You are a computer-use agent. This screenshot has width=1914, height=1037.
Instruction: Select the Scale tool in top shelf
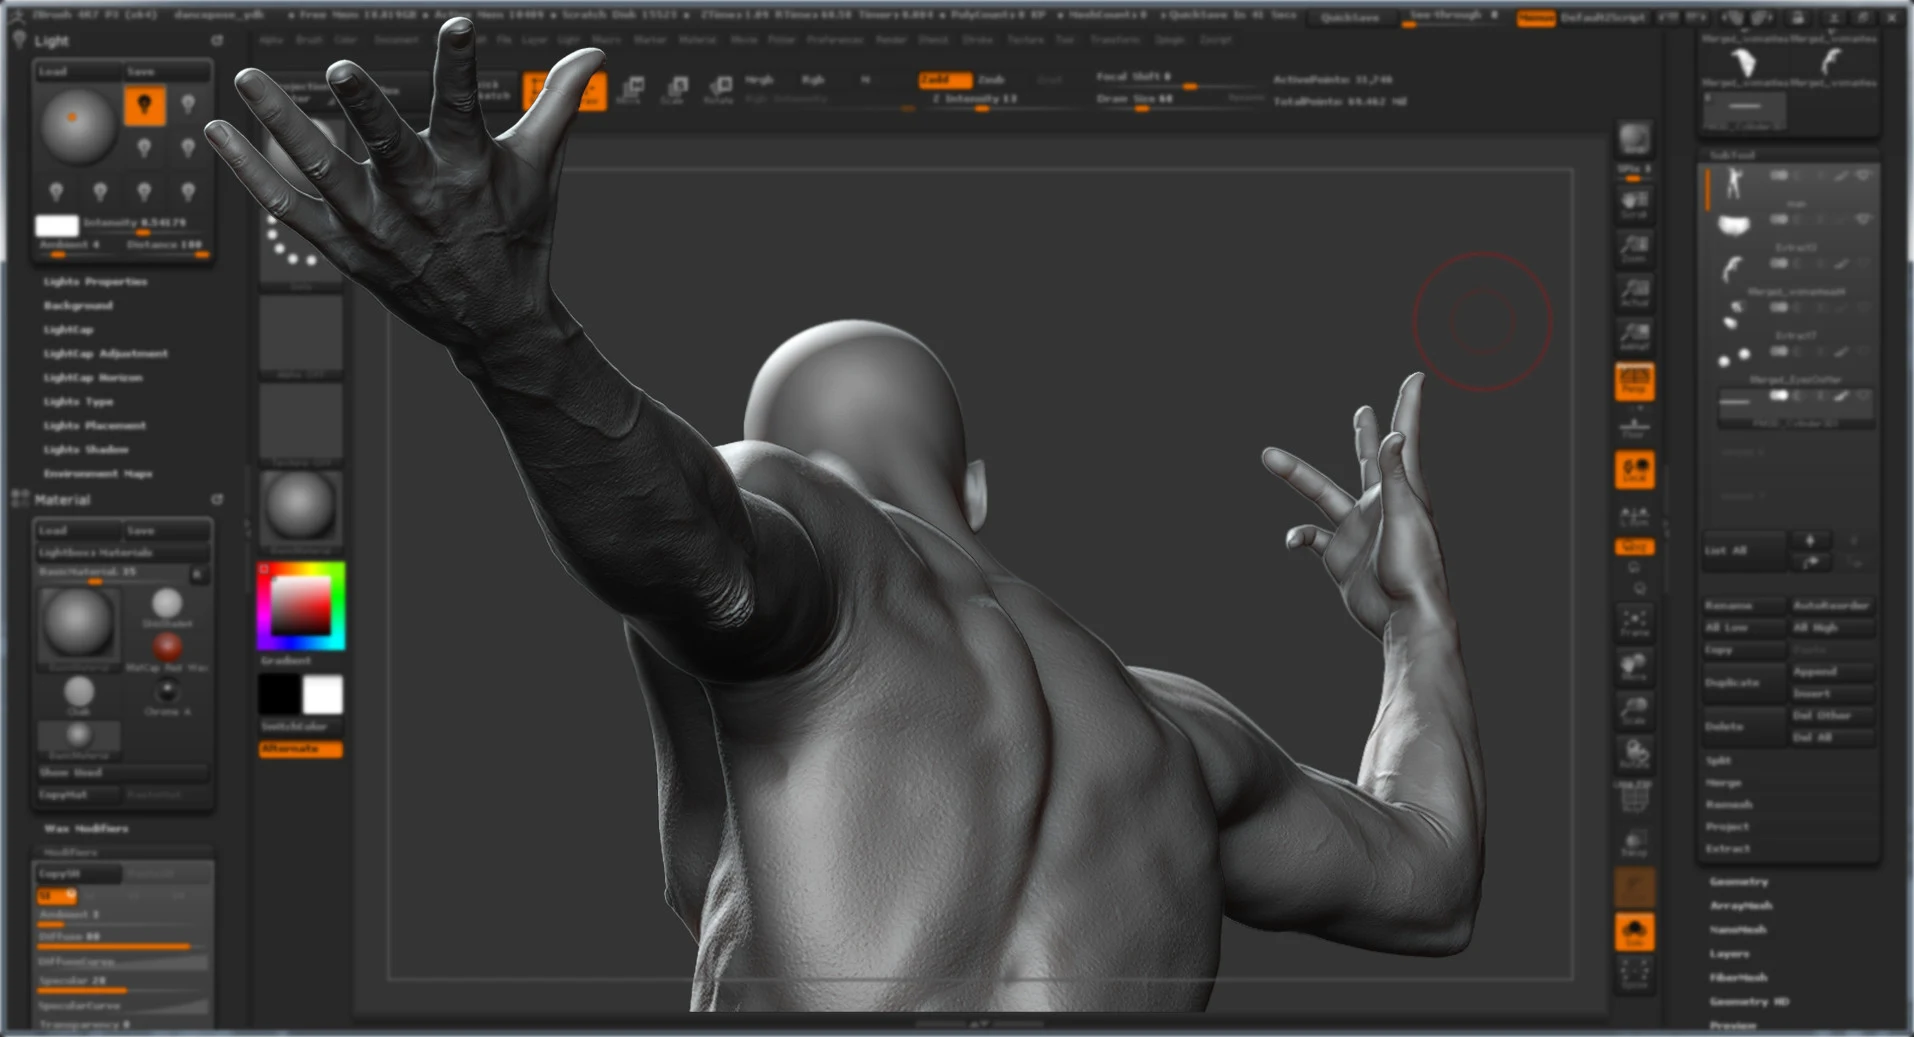pyautogui.click(x=676, y=90)
